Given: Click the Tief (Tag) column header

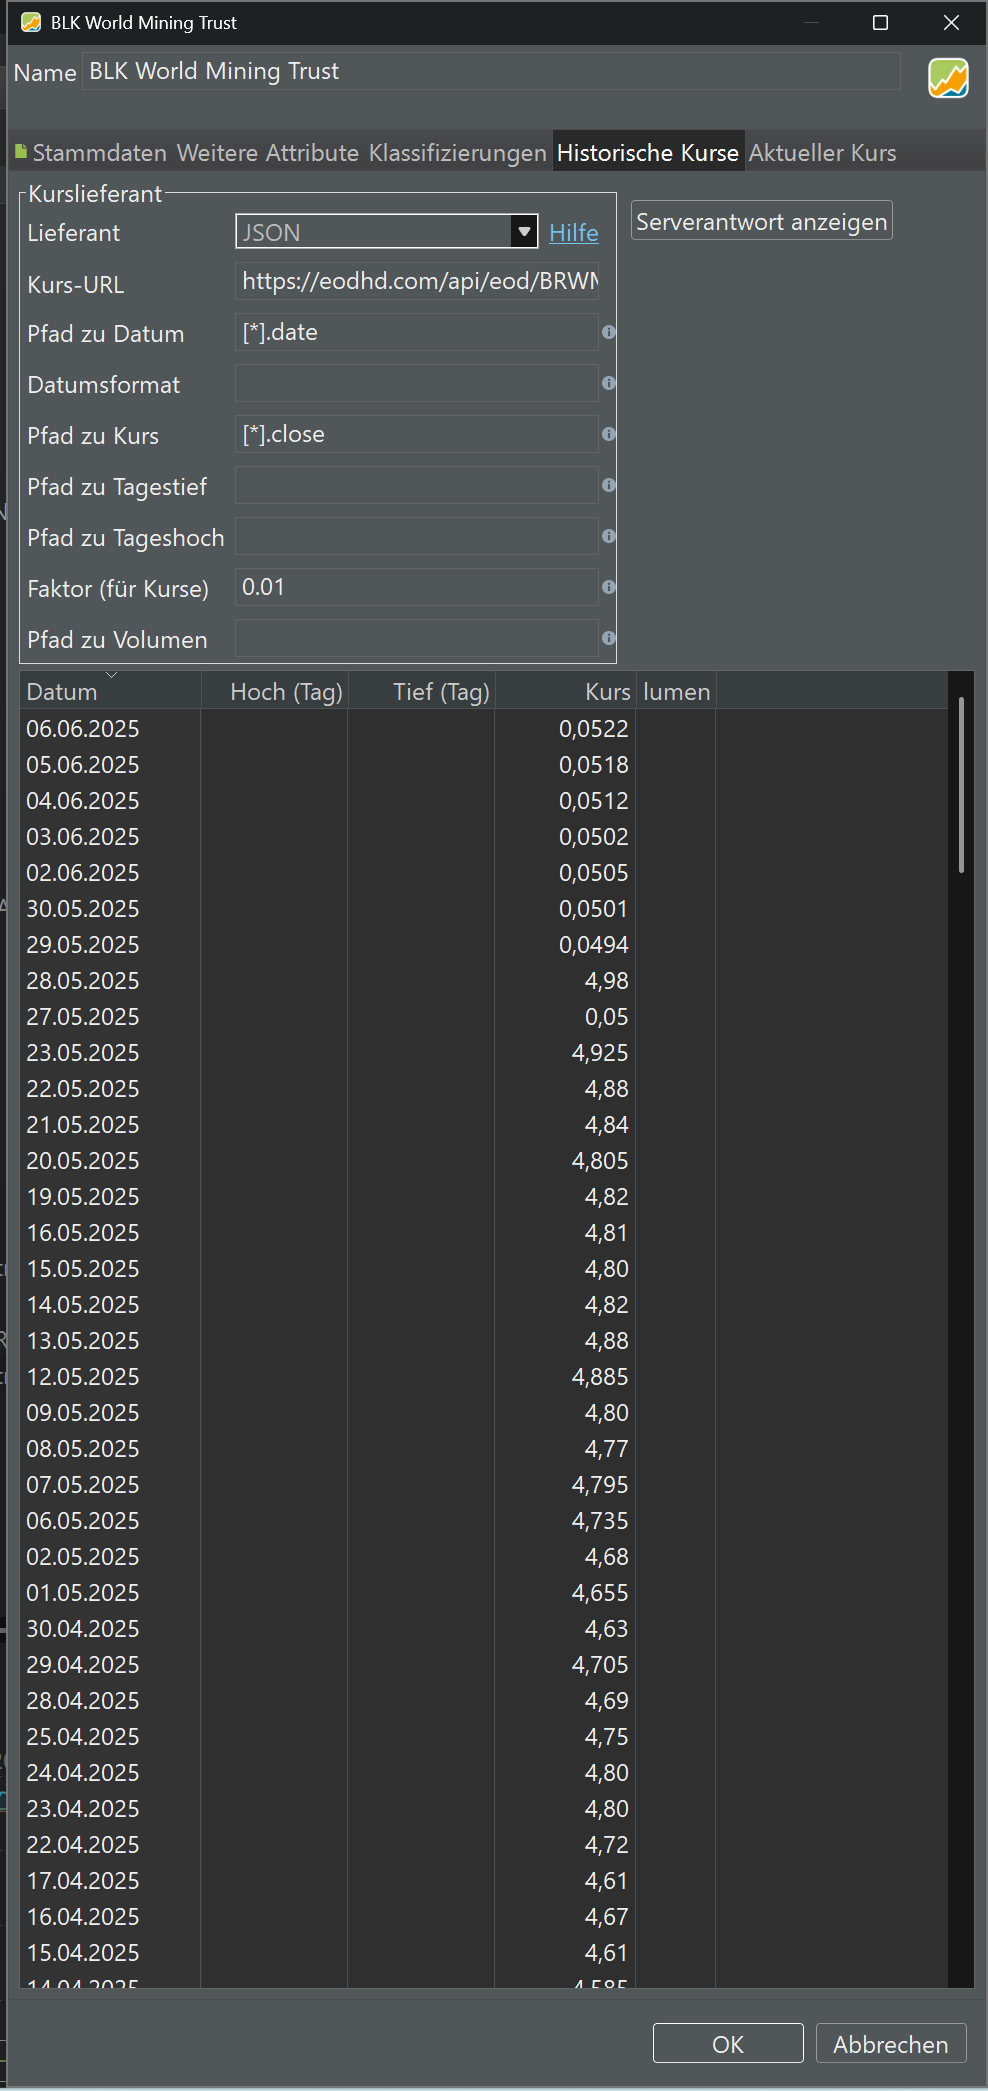Looking at the screenshot, I should coord(421,691).
